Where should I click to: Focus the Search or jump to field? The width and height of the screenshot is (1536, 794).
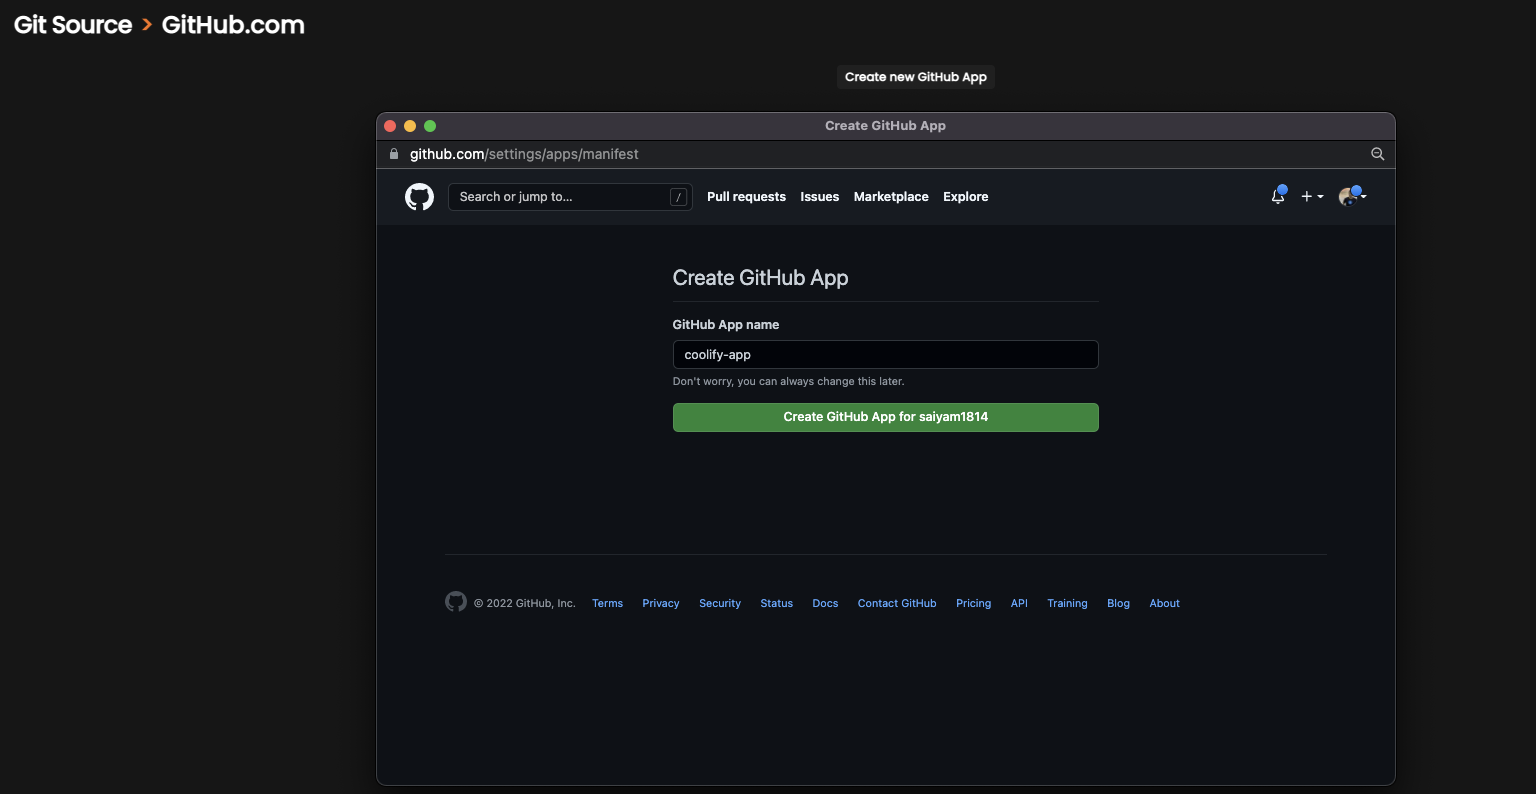pos(570,197)
